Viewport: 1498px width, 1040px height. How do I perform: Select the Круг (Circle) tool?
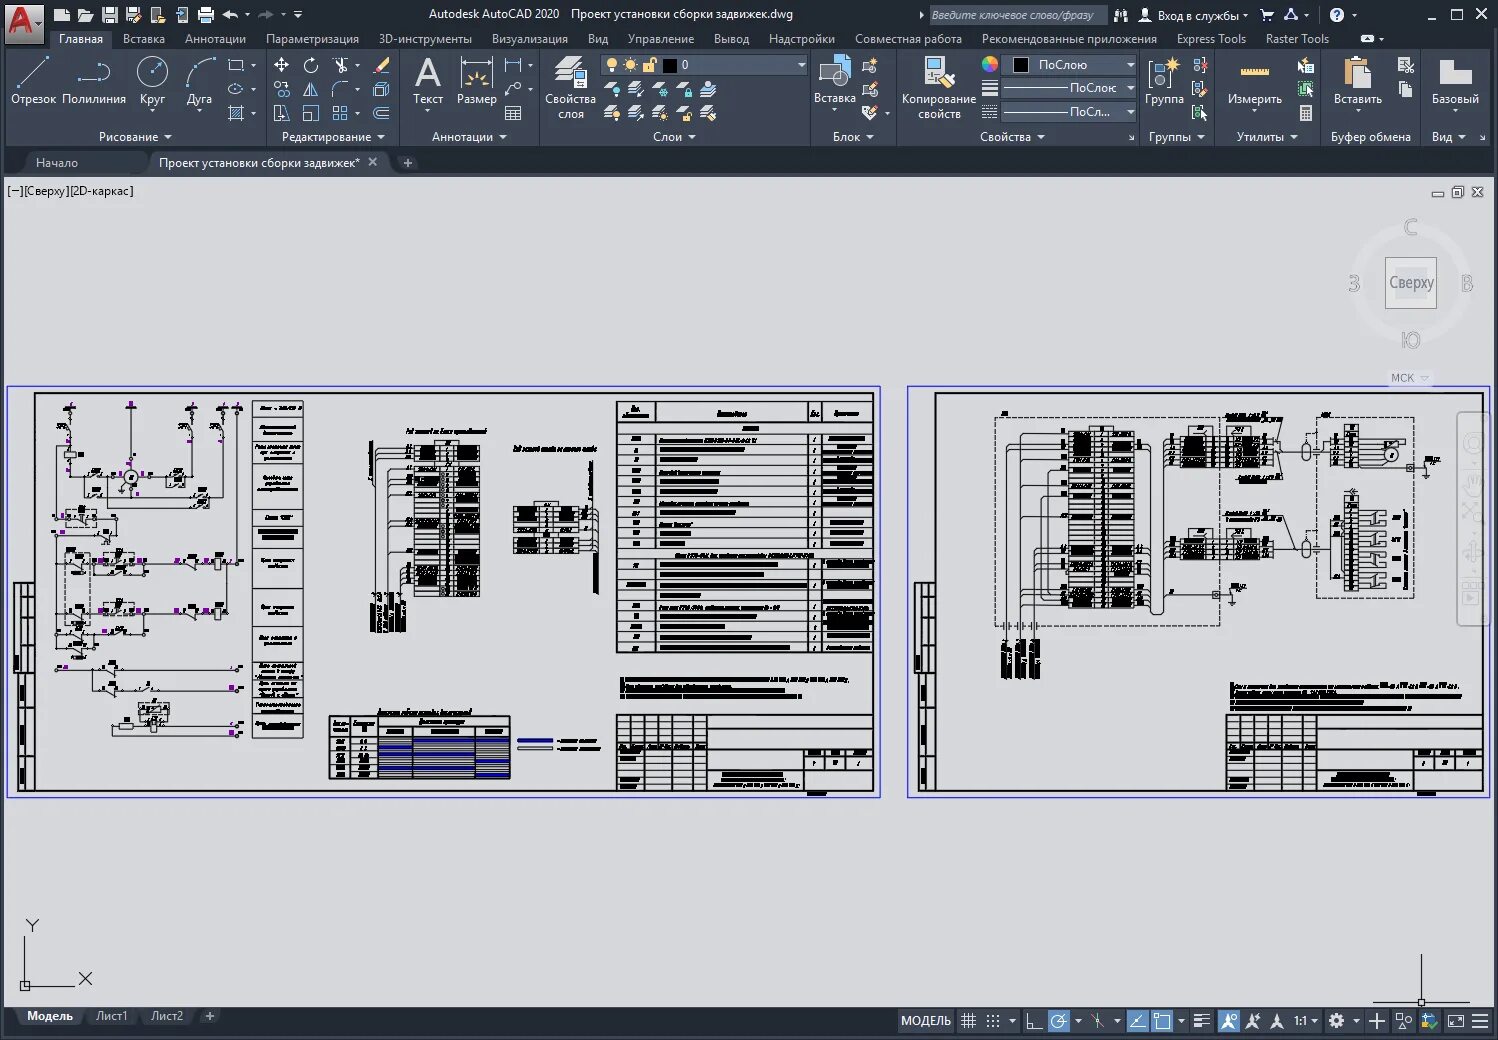click(x=152, y=82)
